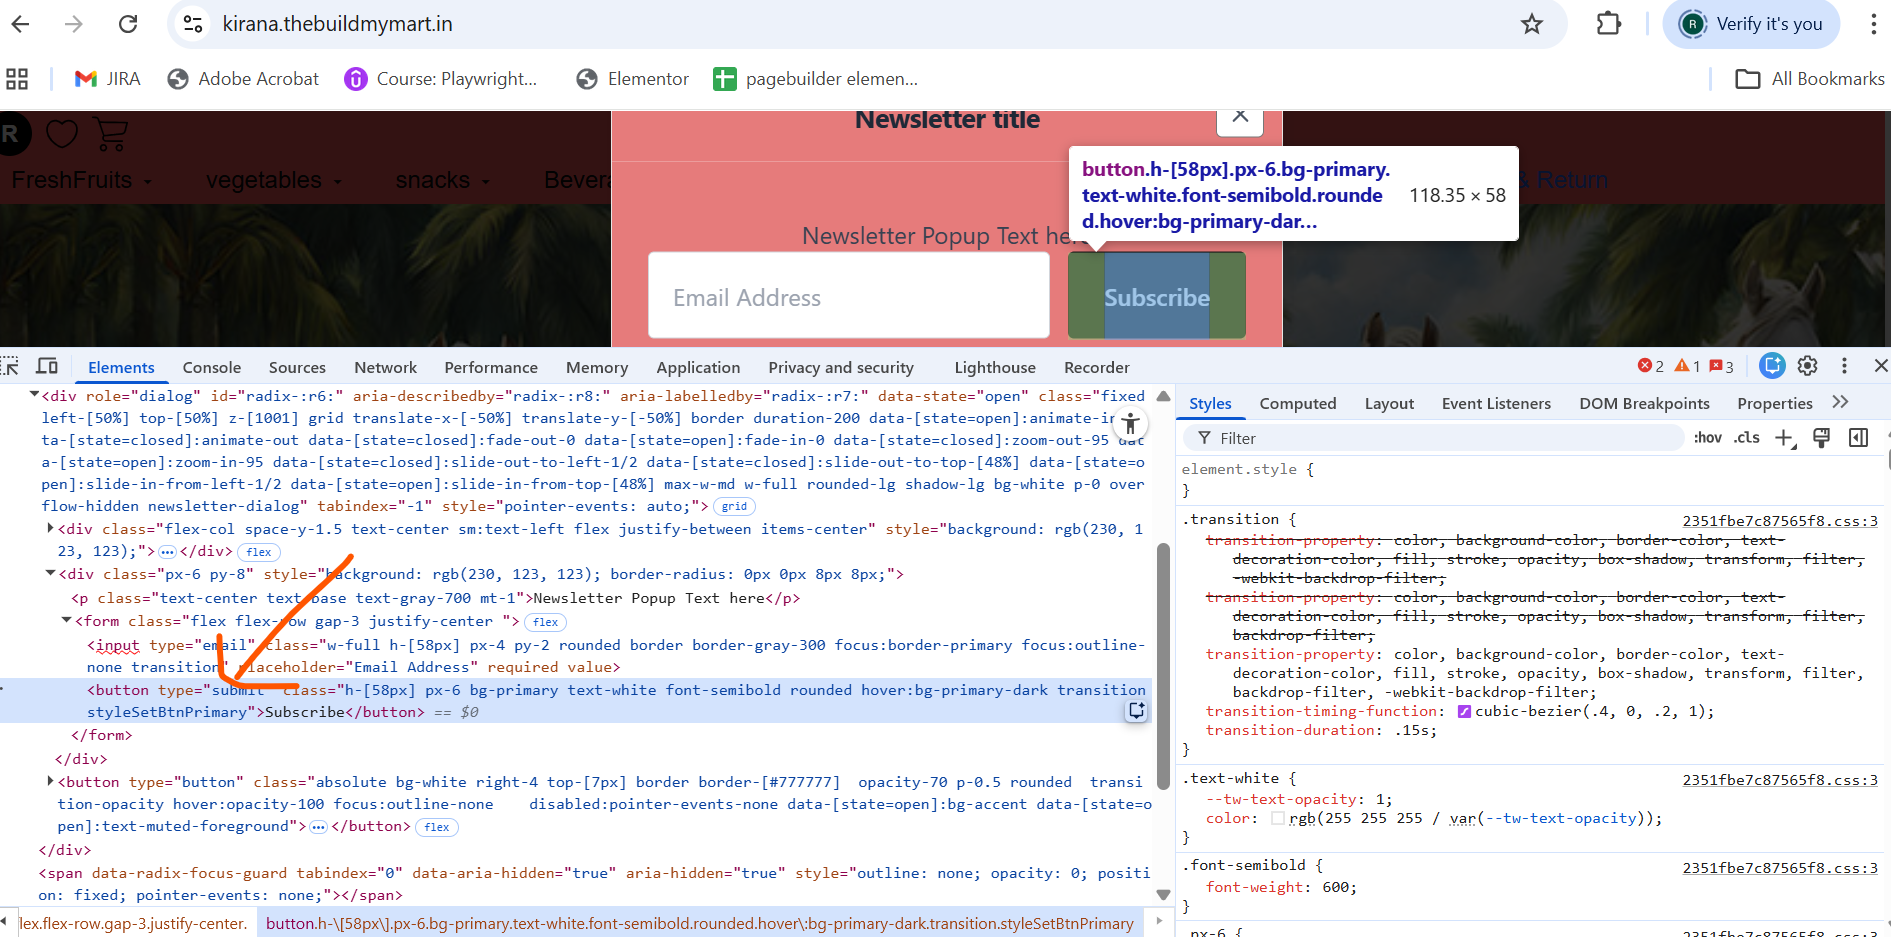Open site information icon in address bar
Screen dimensions: 1891x937
(x=193, y=24)
